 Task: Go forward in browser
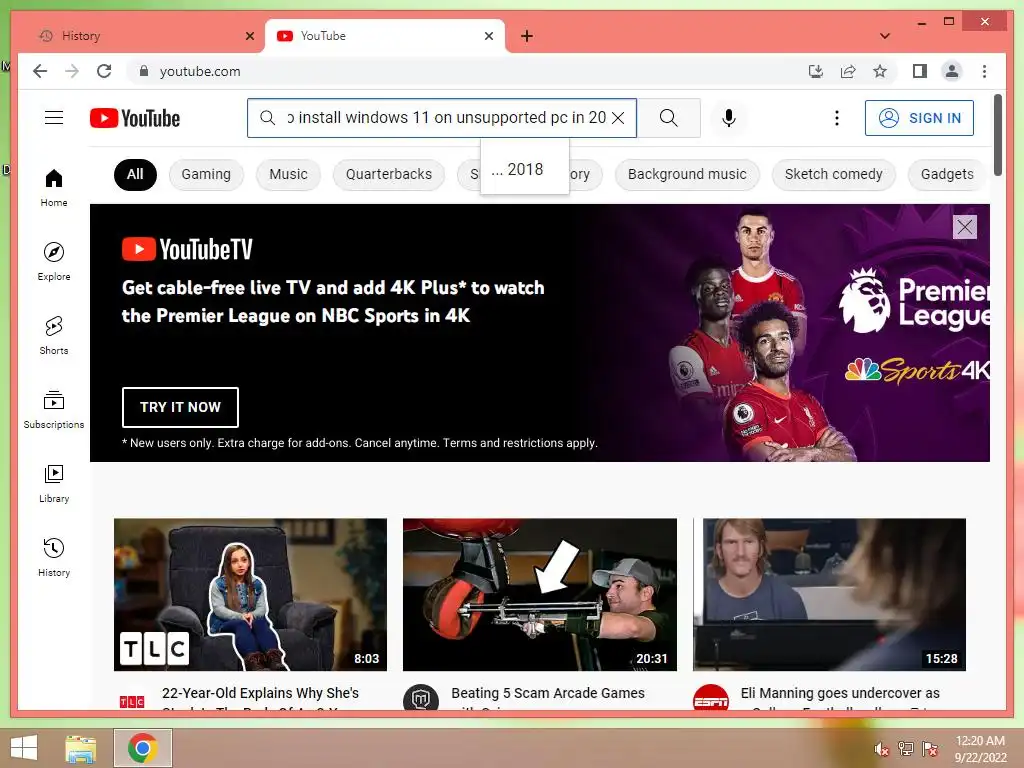[72, 71]
